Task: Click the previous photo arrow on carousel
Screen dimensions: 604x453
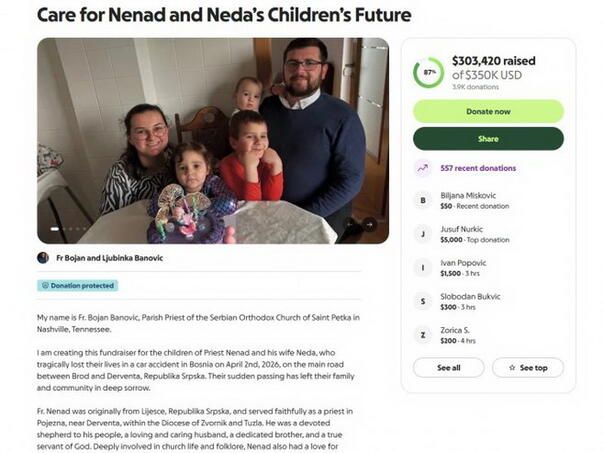Action: tap(350, 225)
